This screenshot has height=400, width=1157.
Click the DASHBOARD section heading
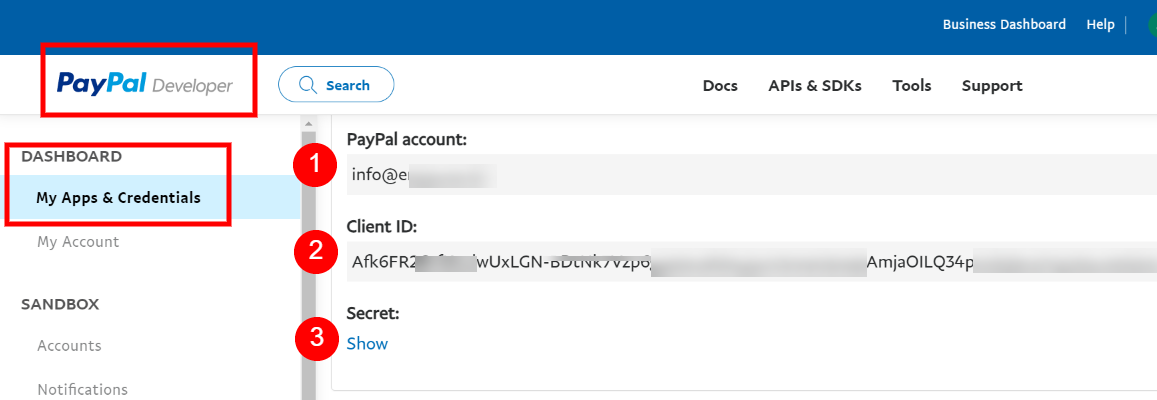72,156
